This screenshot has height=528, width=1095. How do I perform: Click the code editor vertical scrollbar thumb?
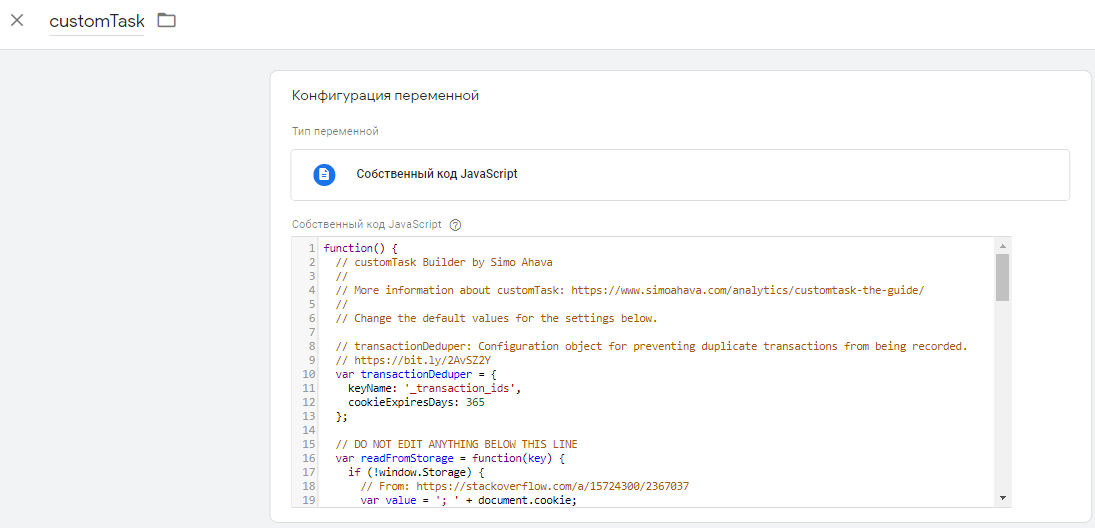coord(1002,277)
